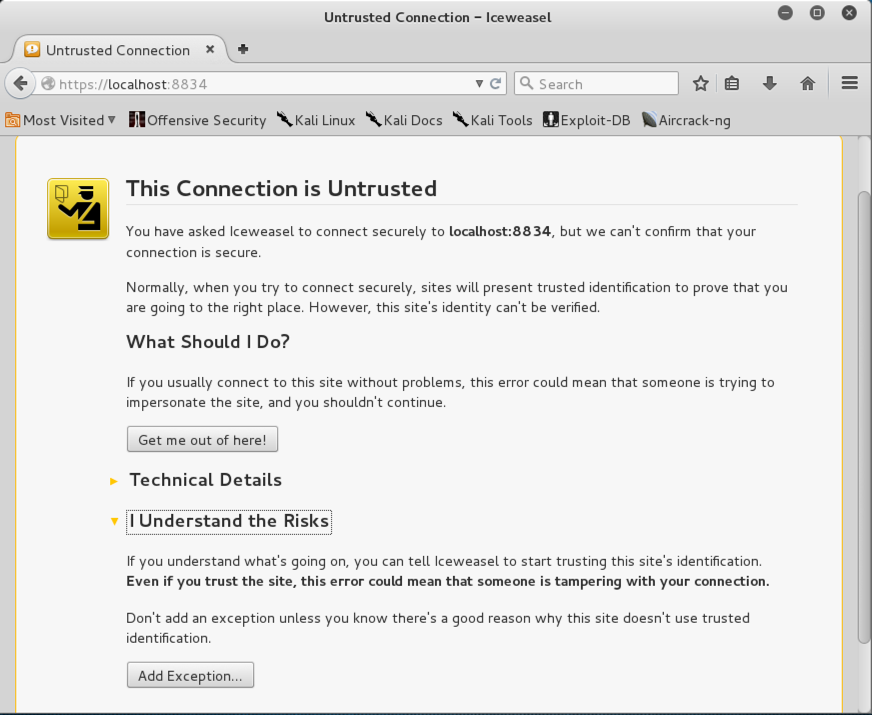This screenshot has height=715, width=872.
Task: Close the Iceweasel window
Action: pyautogui.click(x=849, y=12)
